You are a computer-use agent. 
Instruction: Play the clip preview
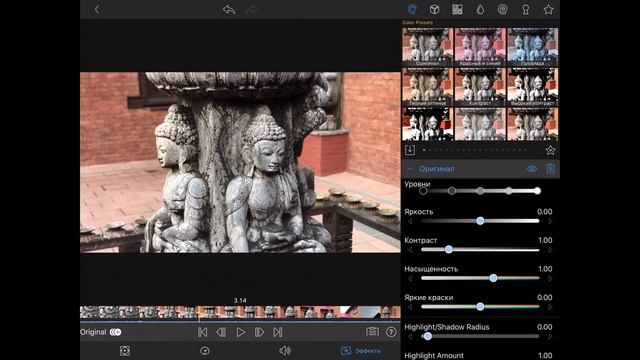(x=241, y=332)
